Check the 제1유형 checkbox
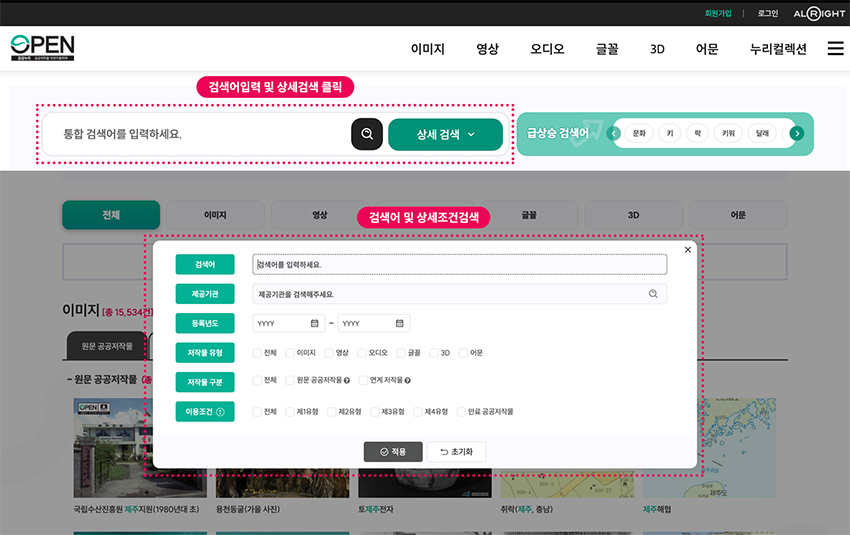The width and height of the screenshot is (850, 535). pos(290,412)
